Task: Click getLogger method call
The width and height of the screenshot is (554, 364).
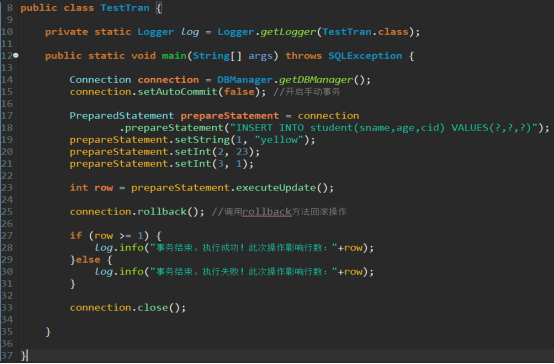Action: tap(288, 32)
